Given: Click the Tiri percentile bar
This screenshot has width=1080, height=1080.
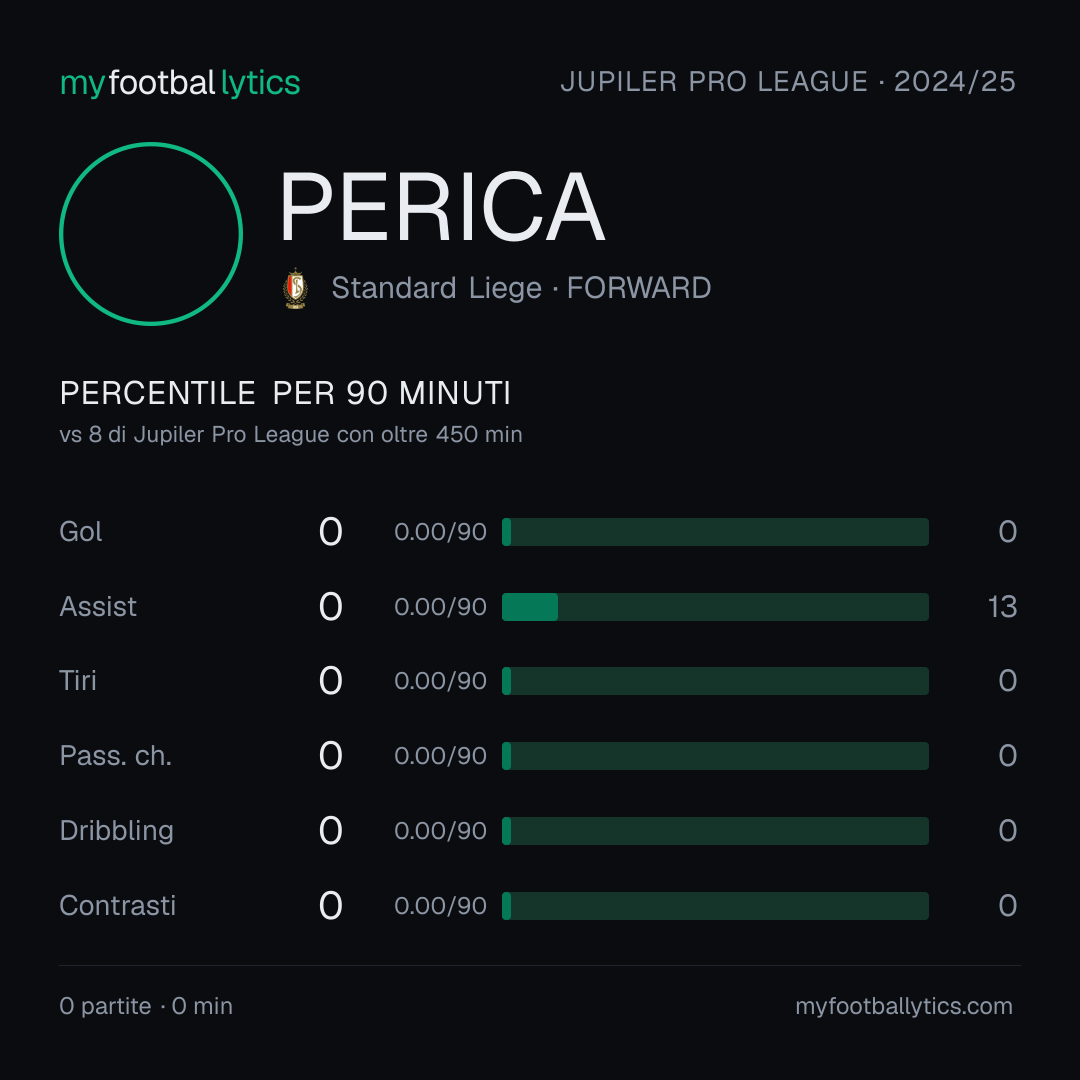Looking at the screenshot, I should [x=715, y=681].
